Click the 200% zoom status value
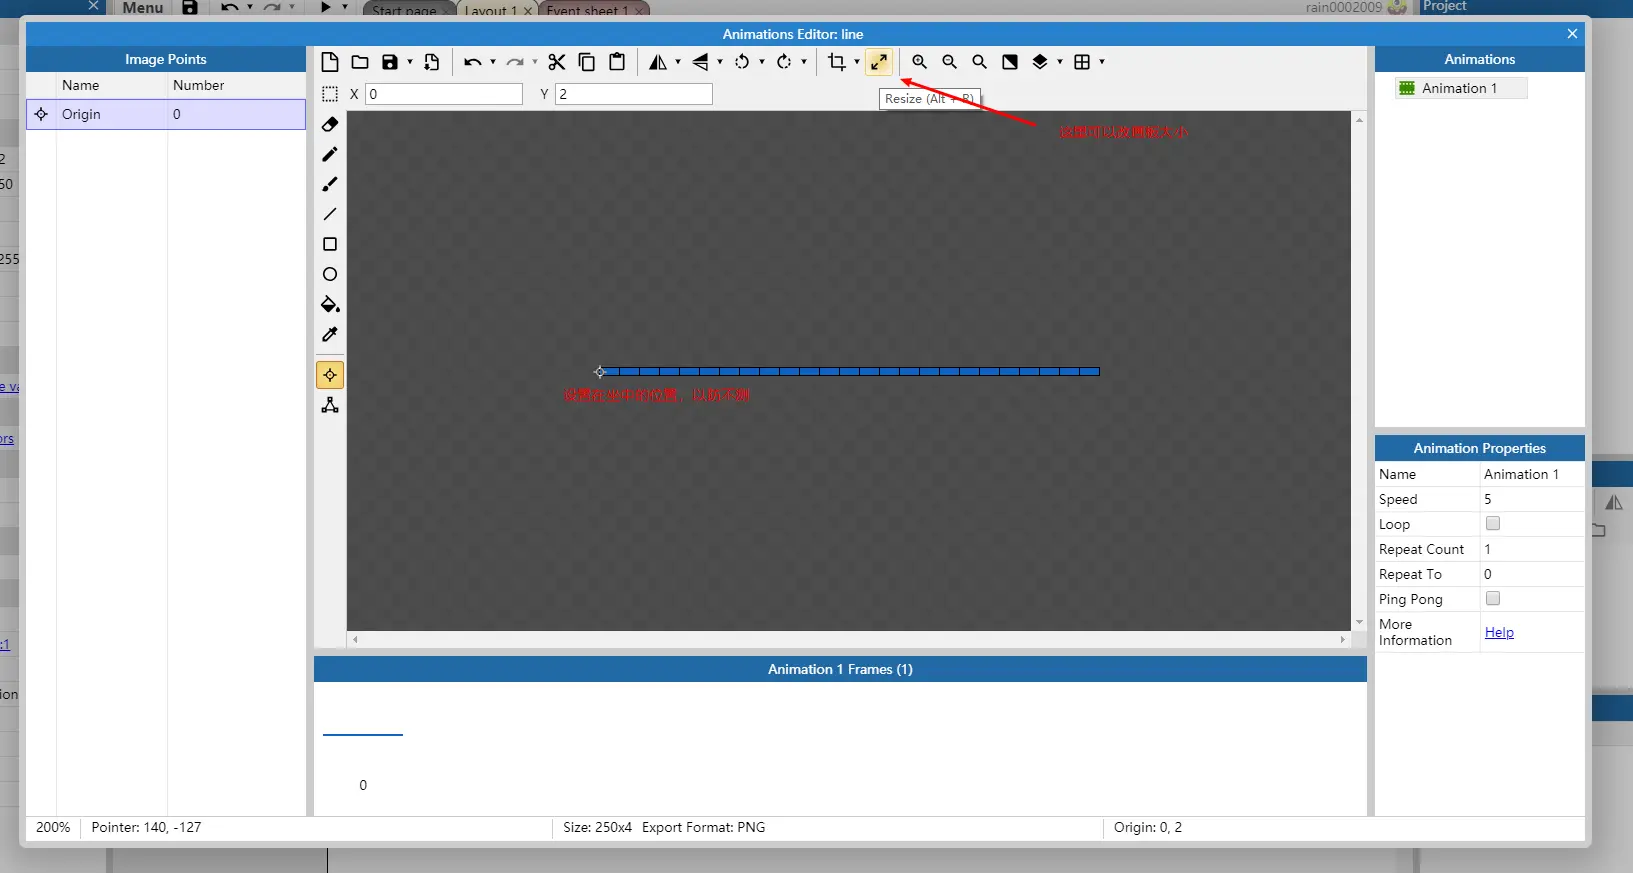Image resolution: width=1633 pixels, height=873 pixels. (53, 827)
